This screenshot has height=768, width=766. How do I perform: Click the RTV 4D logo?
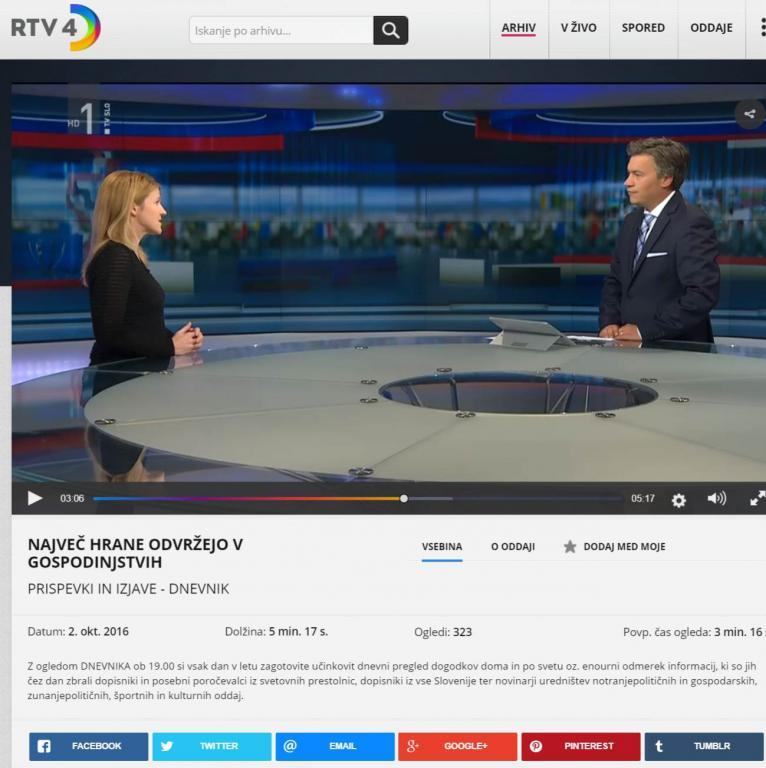(56, 27)
